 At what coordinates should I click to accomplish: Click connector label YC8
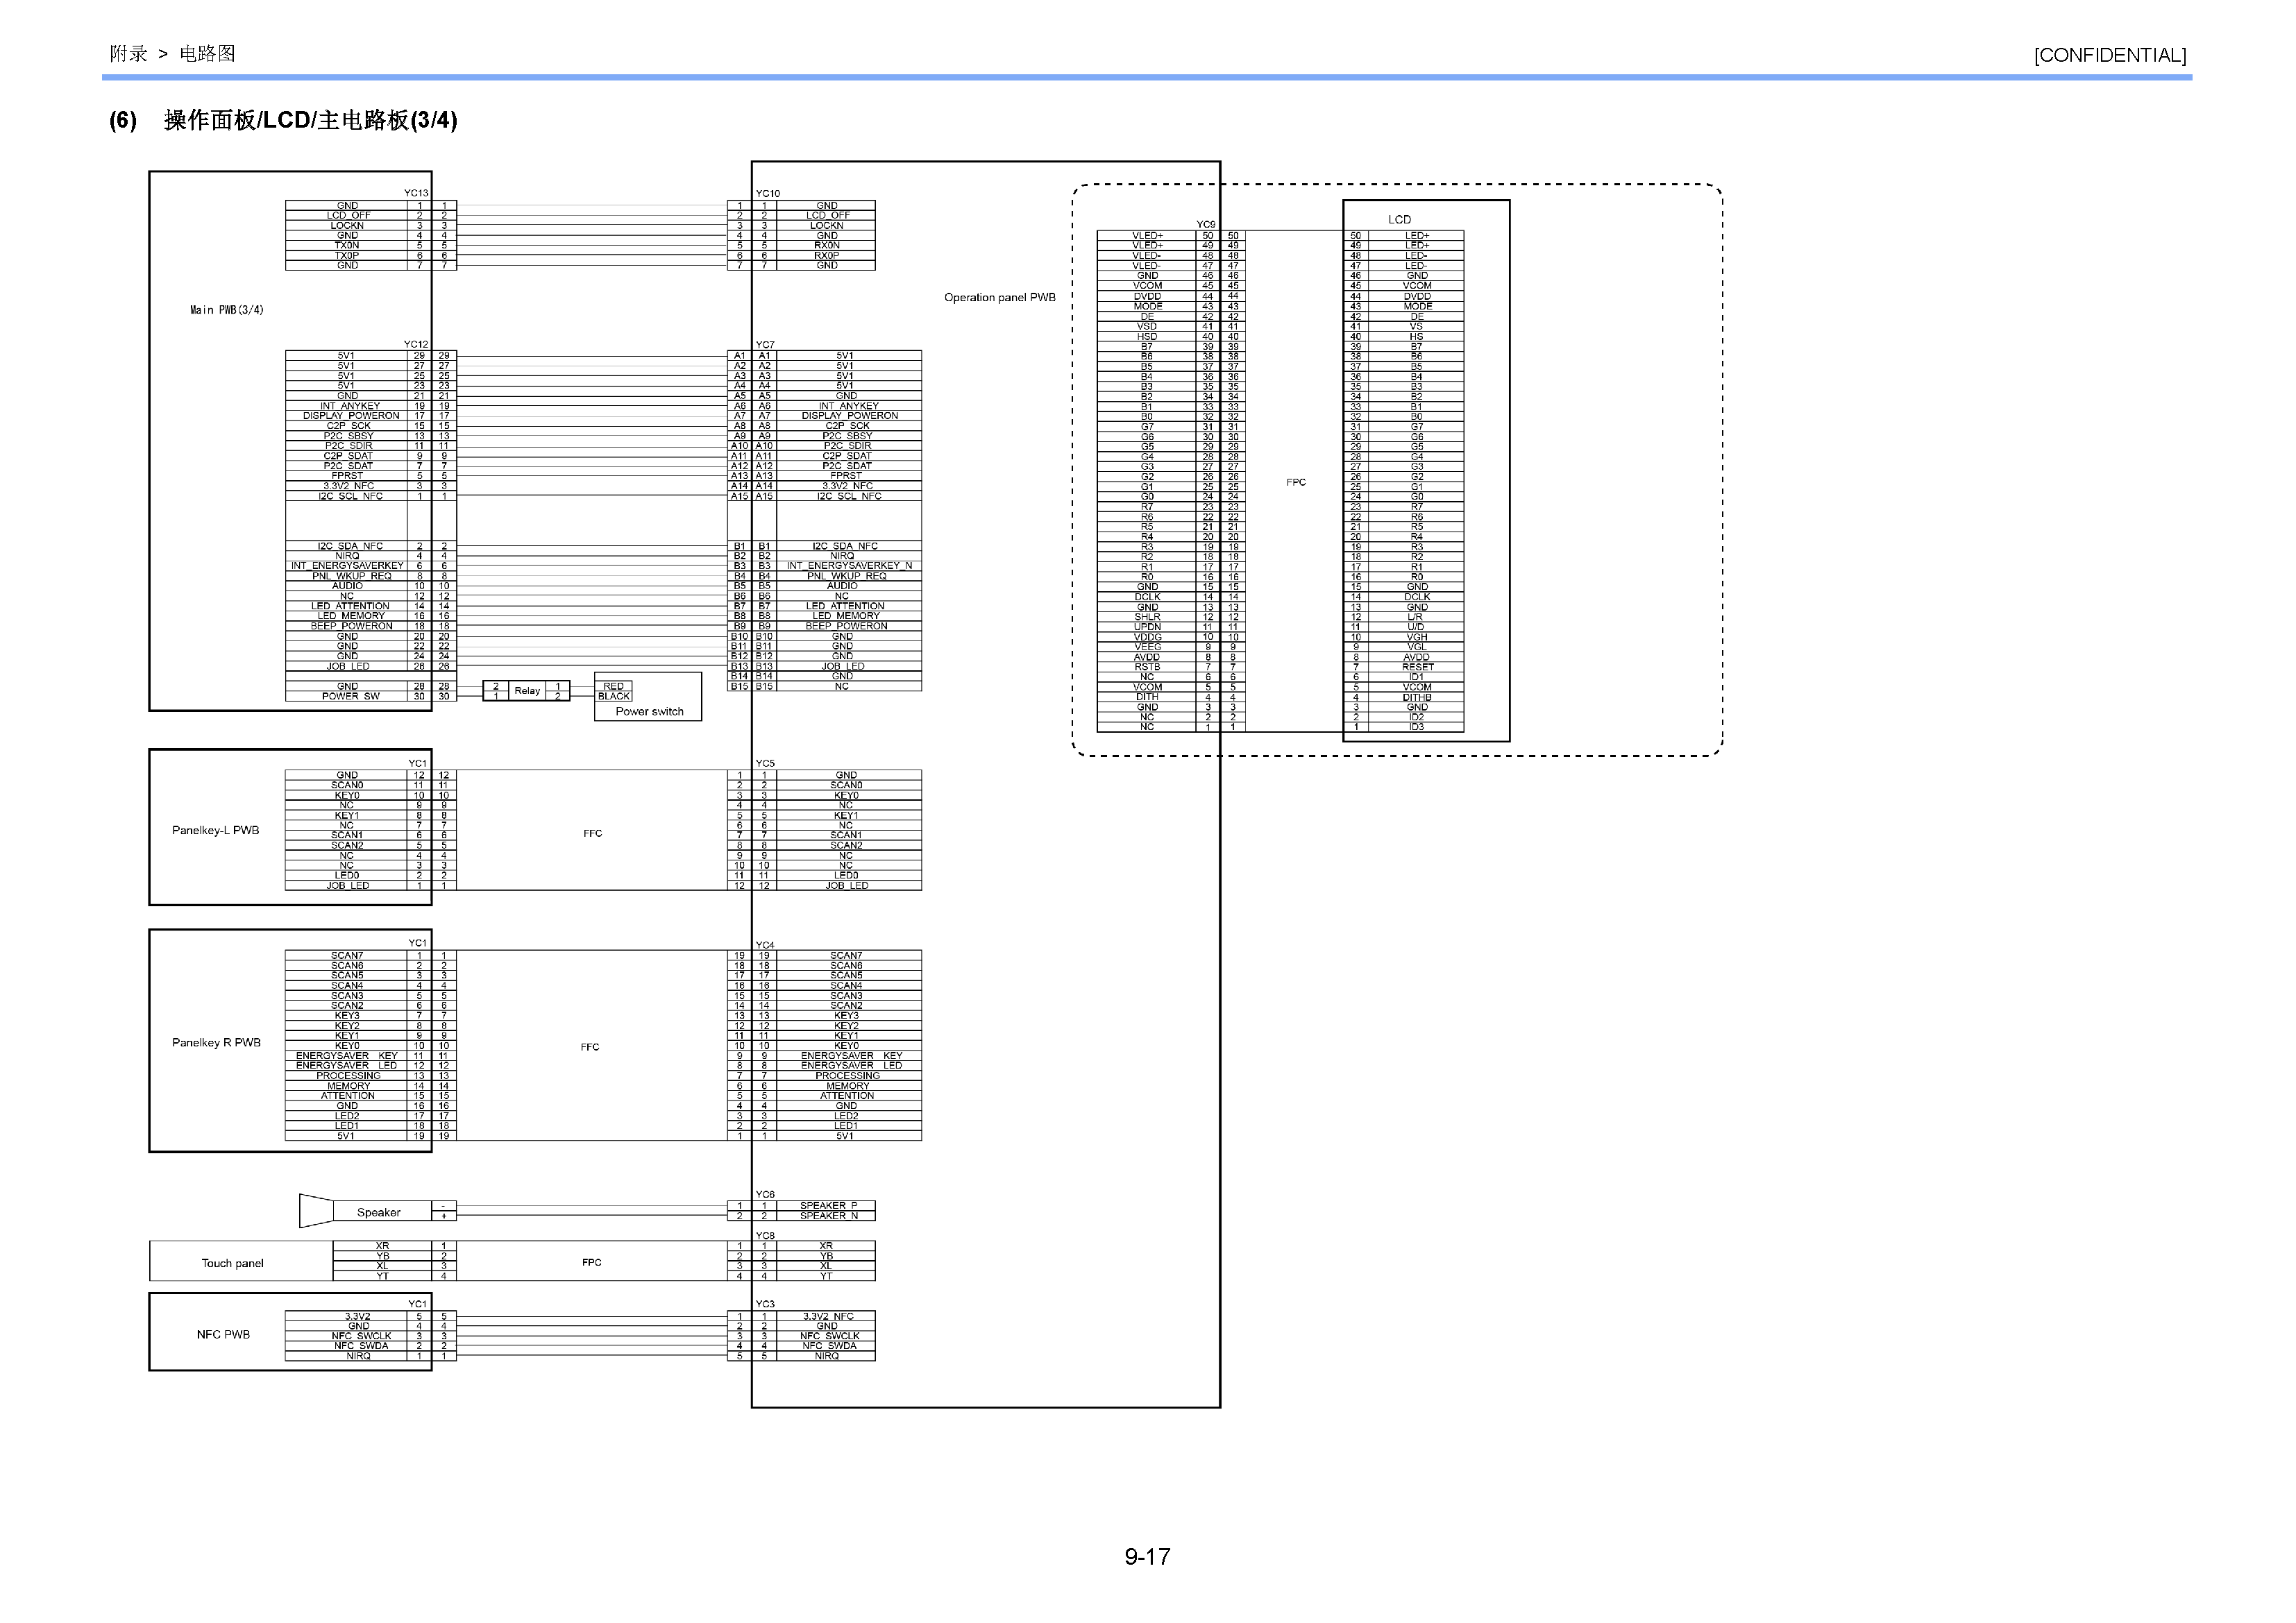click(765, 1235)
